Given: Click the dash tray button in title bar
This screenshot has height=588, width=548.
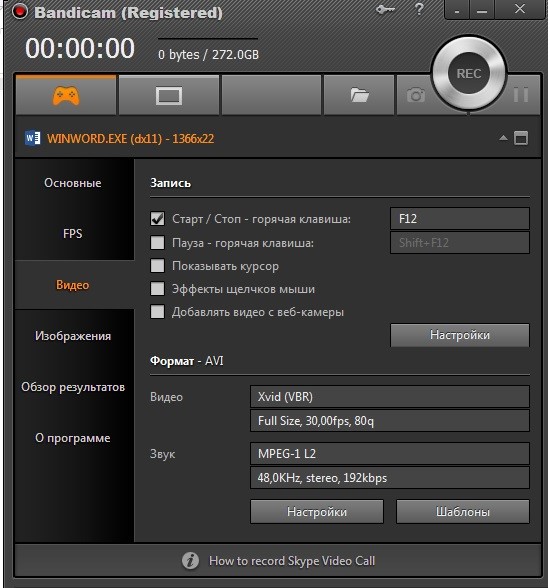Looking at the screenshot, I should tap(456, 10).
